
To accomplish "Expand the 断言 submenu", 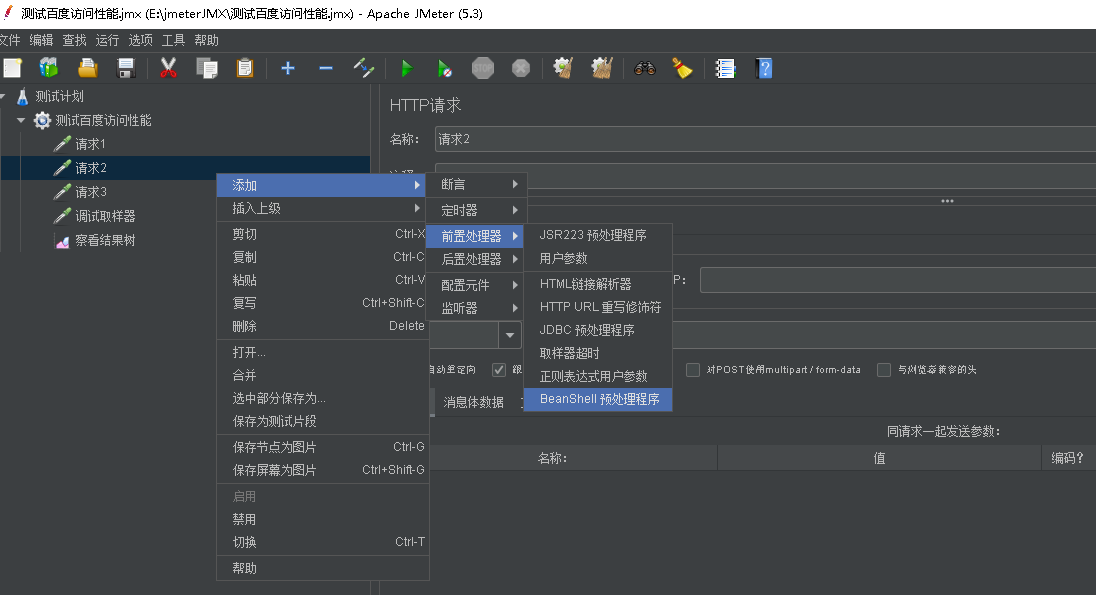I will point(475,185).
